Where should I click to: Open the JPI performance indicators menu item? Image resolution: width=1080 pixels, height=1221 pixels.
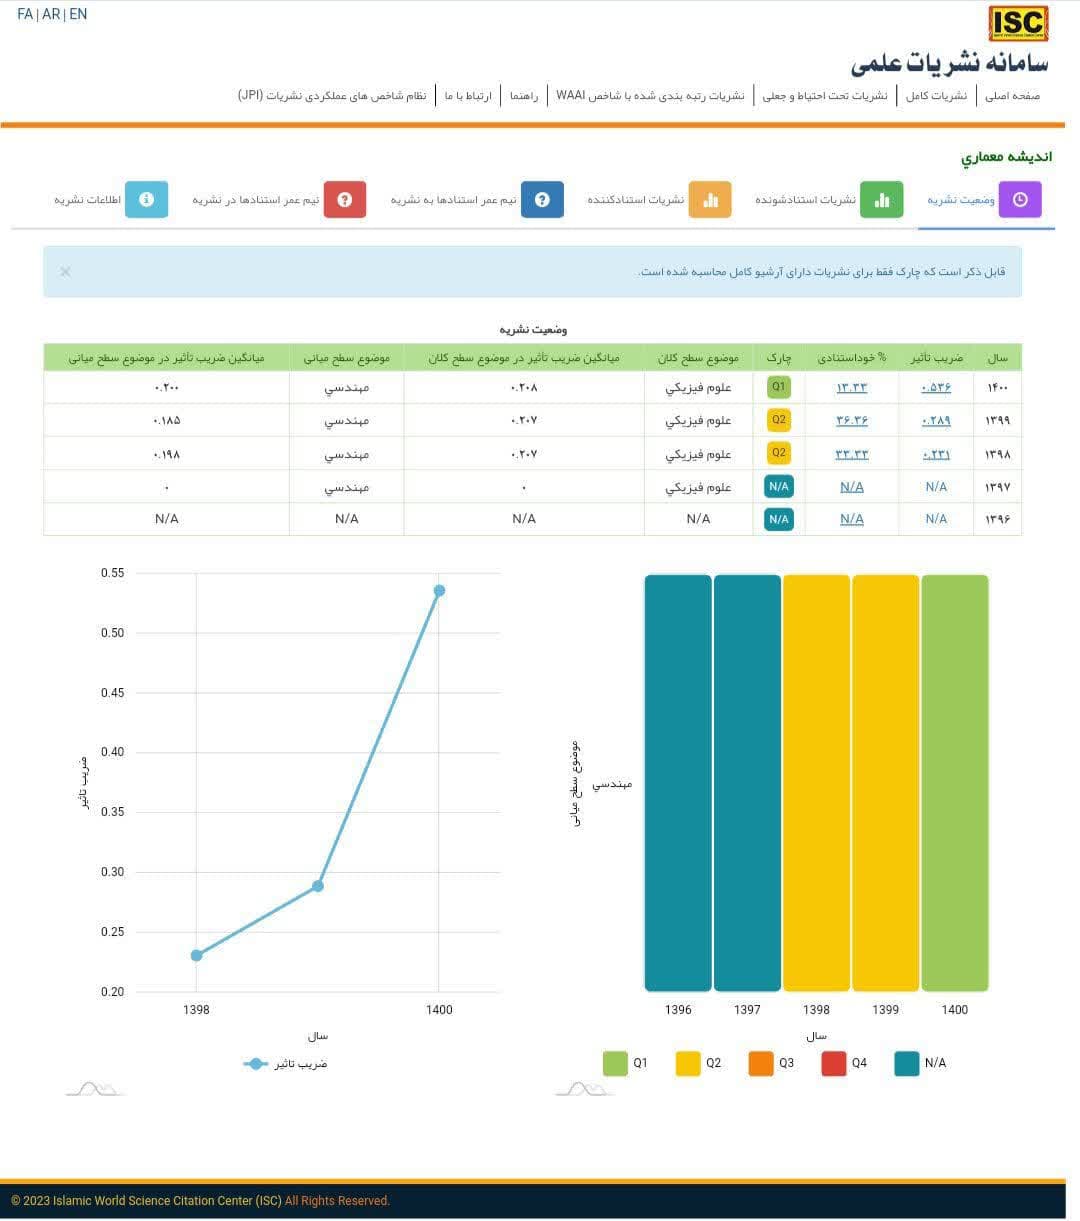point(332,96)
